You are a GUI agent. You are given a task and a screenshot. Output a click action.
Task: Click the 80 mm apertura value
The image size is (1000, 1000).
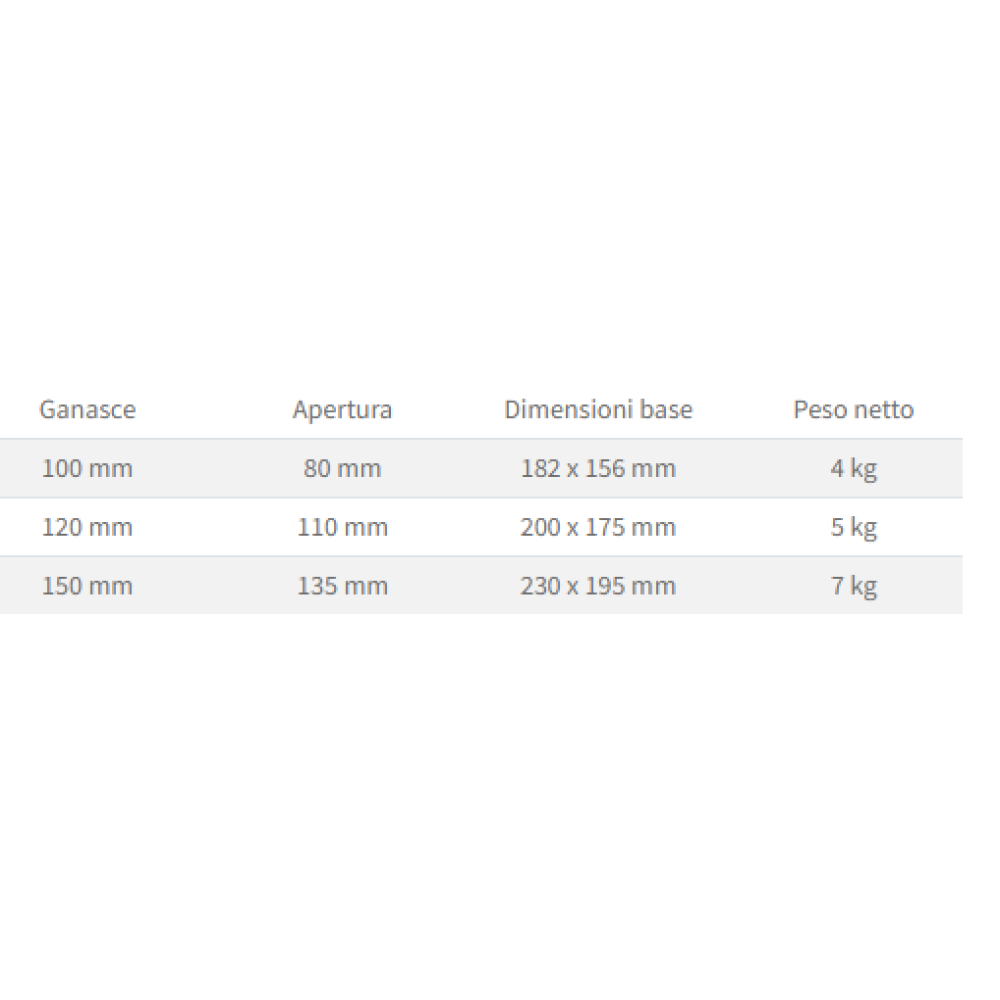point(342,468)
